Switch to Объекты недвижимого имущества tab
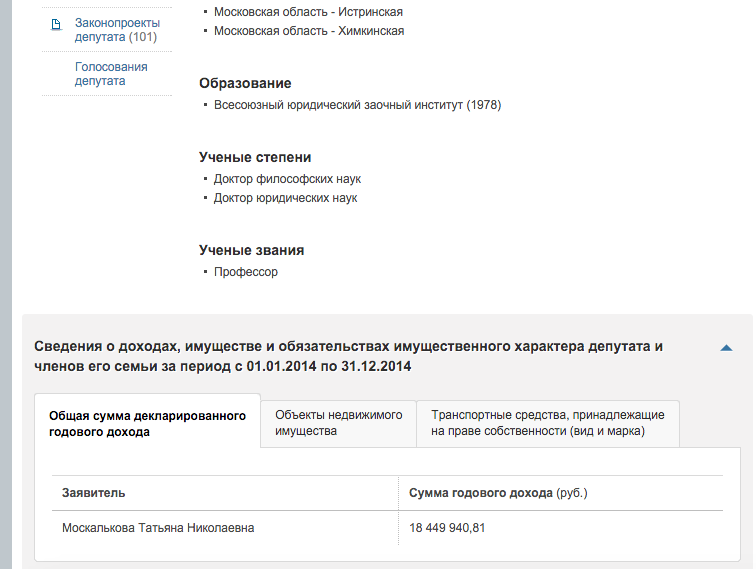Screen dimensions: 756x569 point(338,423)
